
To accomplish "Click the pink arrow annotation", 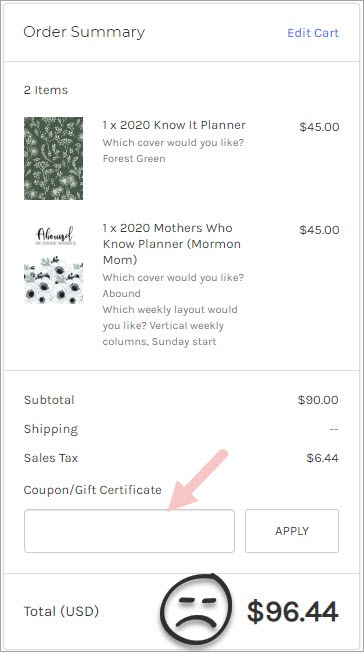I will click(198, 480).
